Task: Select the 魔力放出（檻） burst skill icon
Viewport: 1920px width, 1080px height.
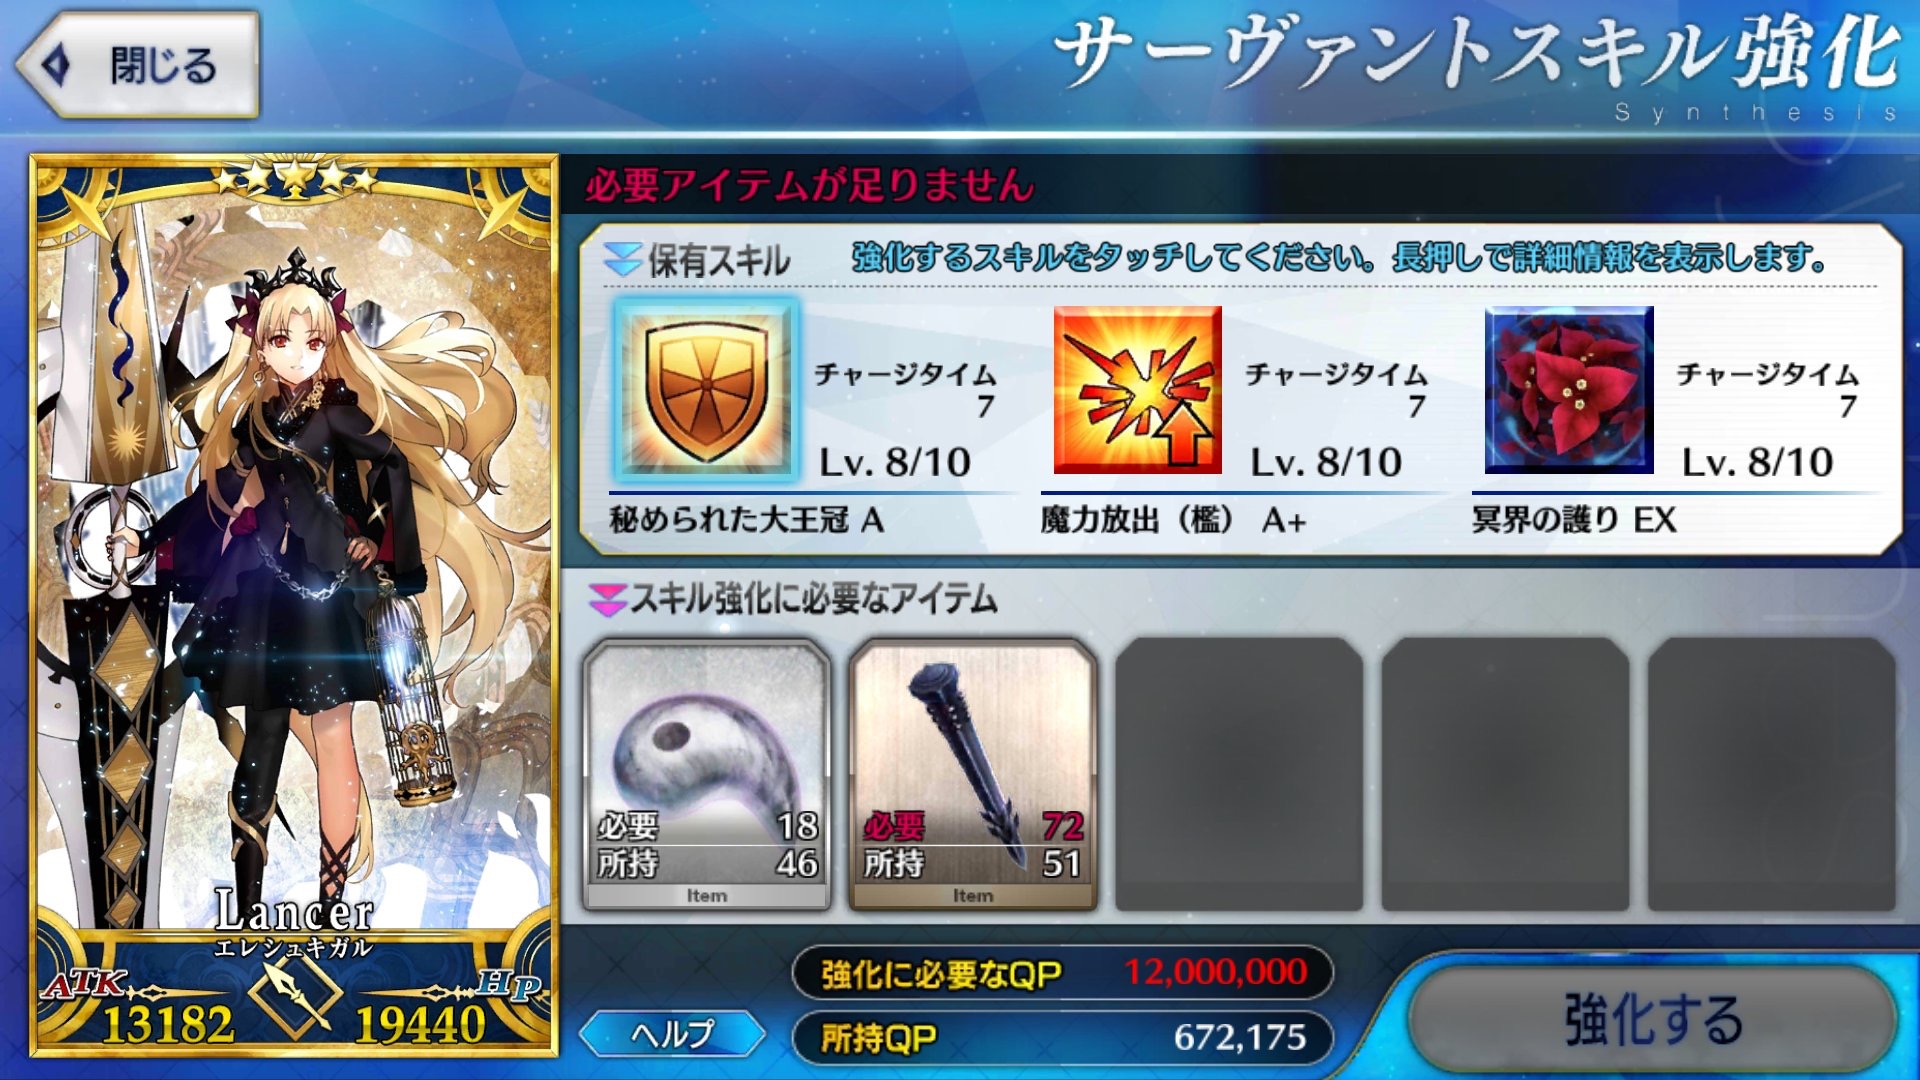Action: (x=1138, y=390)
